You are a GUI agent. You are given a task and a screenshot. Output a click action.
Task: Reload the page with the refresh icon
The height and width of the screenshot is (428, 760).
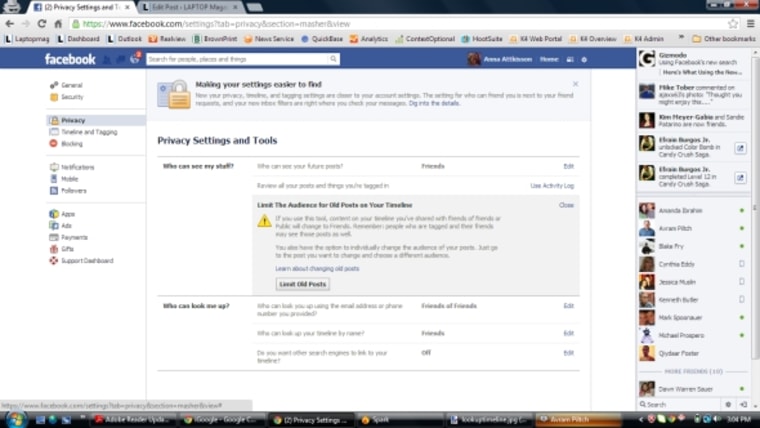42,24
